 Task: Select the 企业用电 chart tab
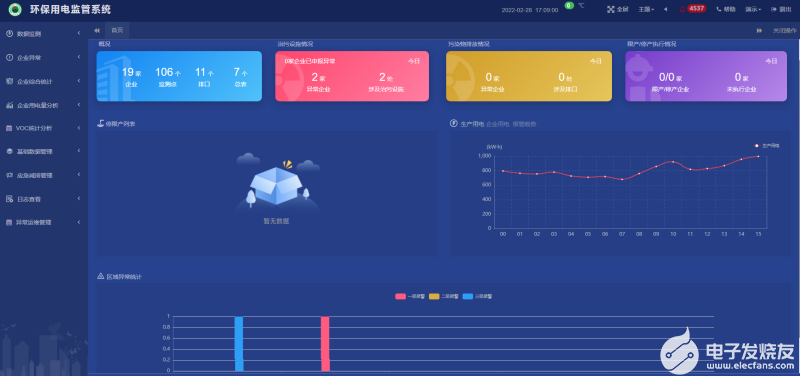pyautogui.click(x=498, y=124)
